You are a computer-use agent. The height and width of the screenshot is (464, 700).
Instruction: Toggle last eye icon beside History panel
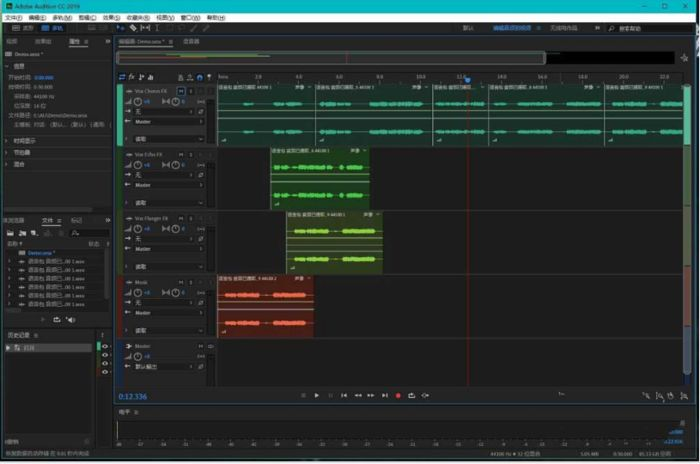click(105, 372)
